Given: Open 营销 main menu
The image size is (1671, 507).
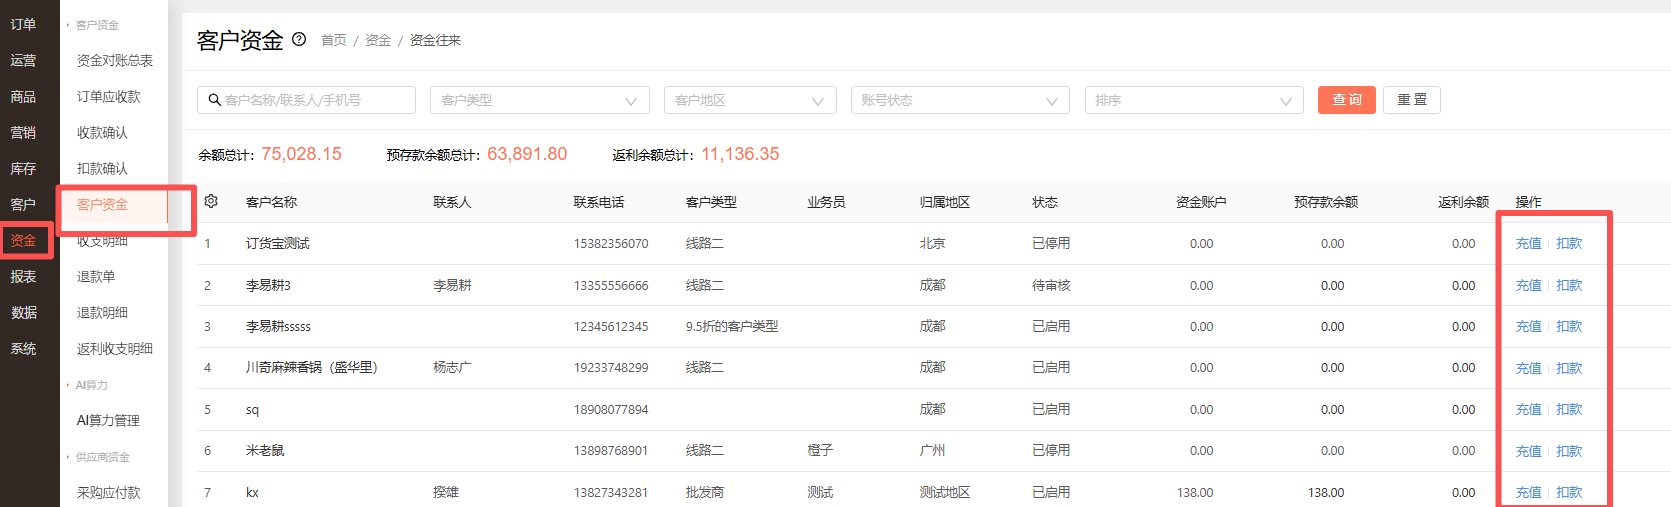Looking at the screenshot, I should pos(23,133).
